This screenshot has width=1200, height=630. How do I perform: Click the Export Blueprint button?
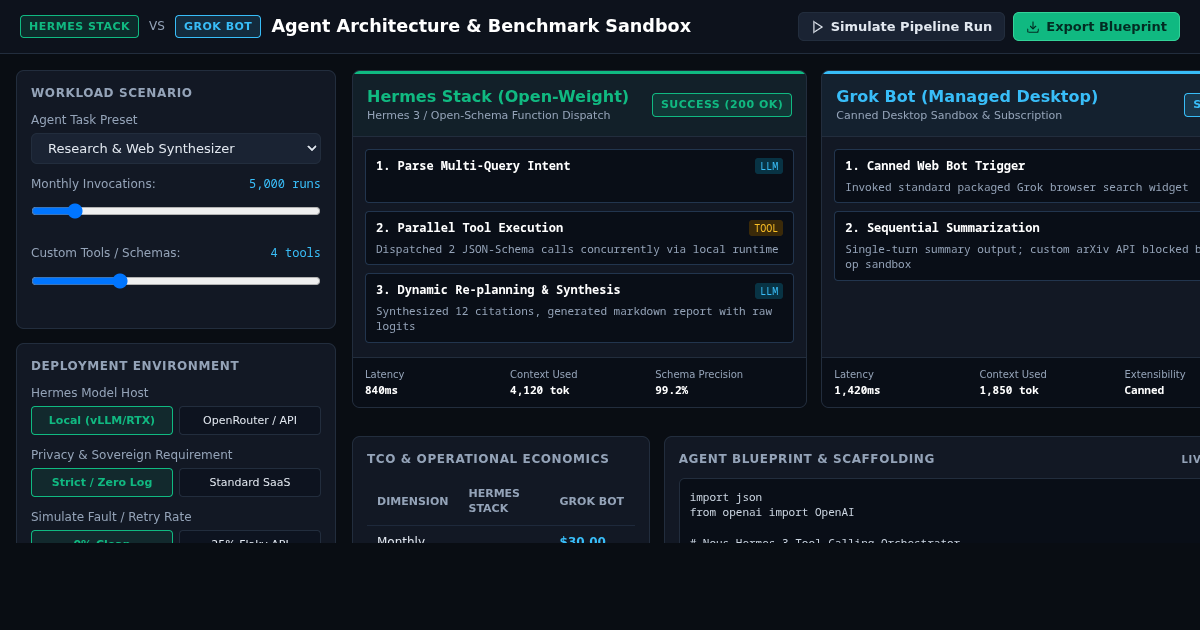(1096, 27)
